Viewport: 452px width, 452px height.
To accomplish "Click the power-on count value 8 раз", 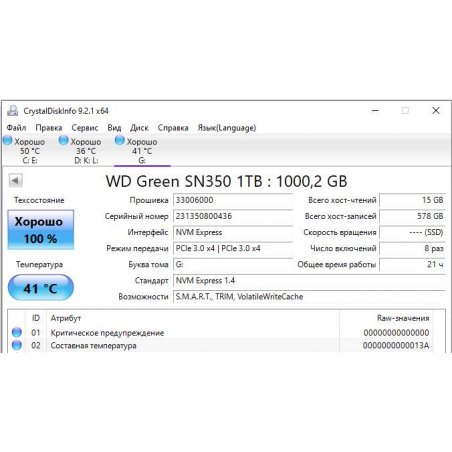I will click(x=412, y=248).
